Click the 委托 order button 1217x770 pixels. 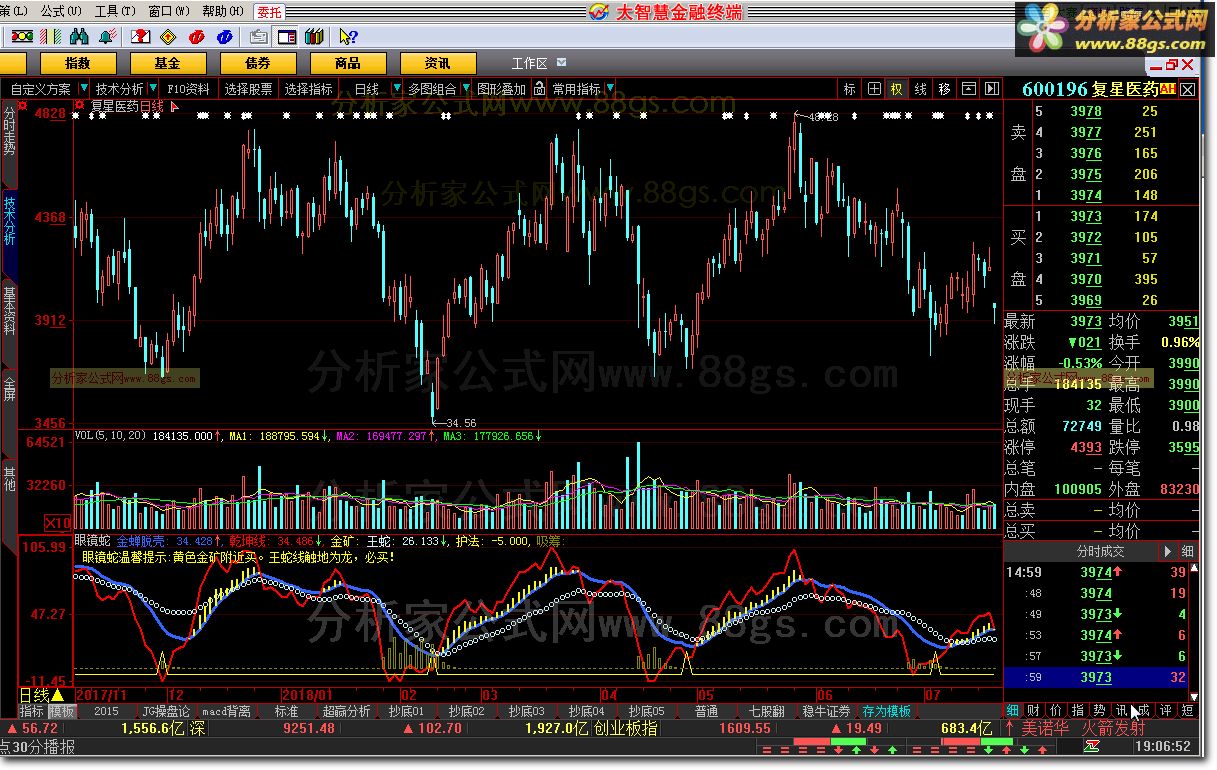pos(269,12)
